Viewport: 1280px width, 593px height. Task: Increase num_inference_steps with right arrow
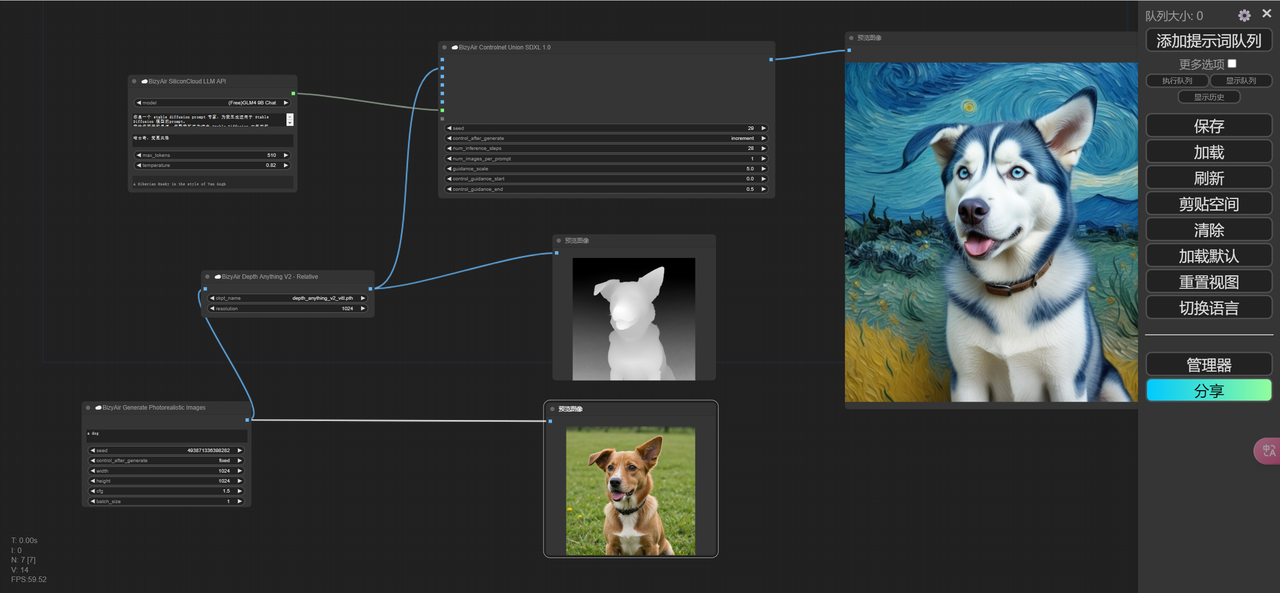[765, 148]
